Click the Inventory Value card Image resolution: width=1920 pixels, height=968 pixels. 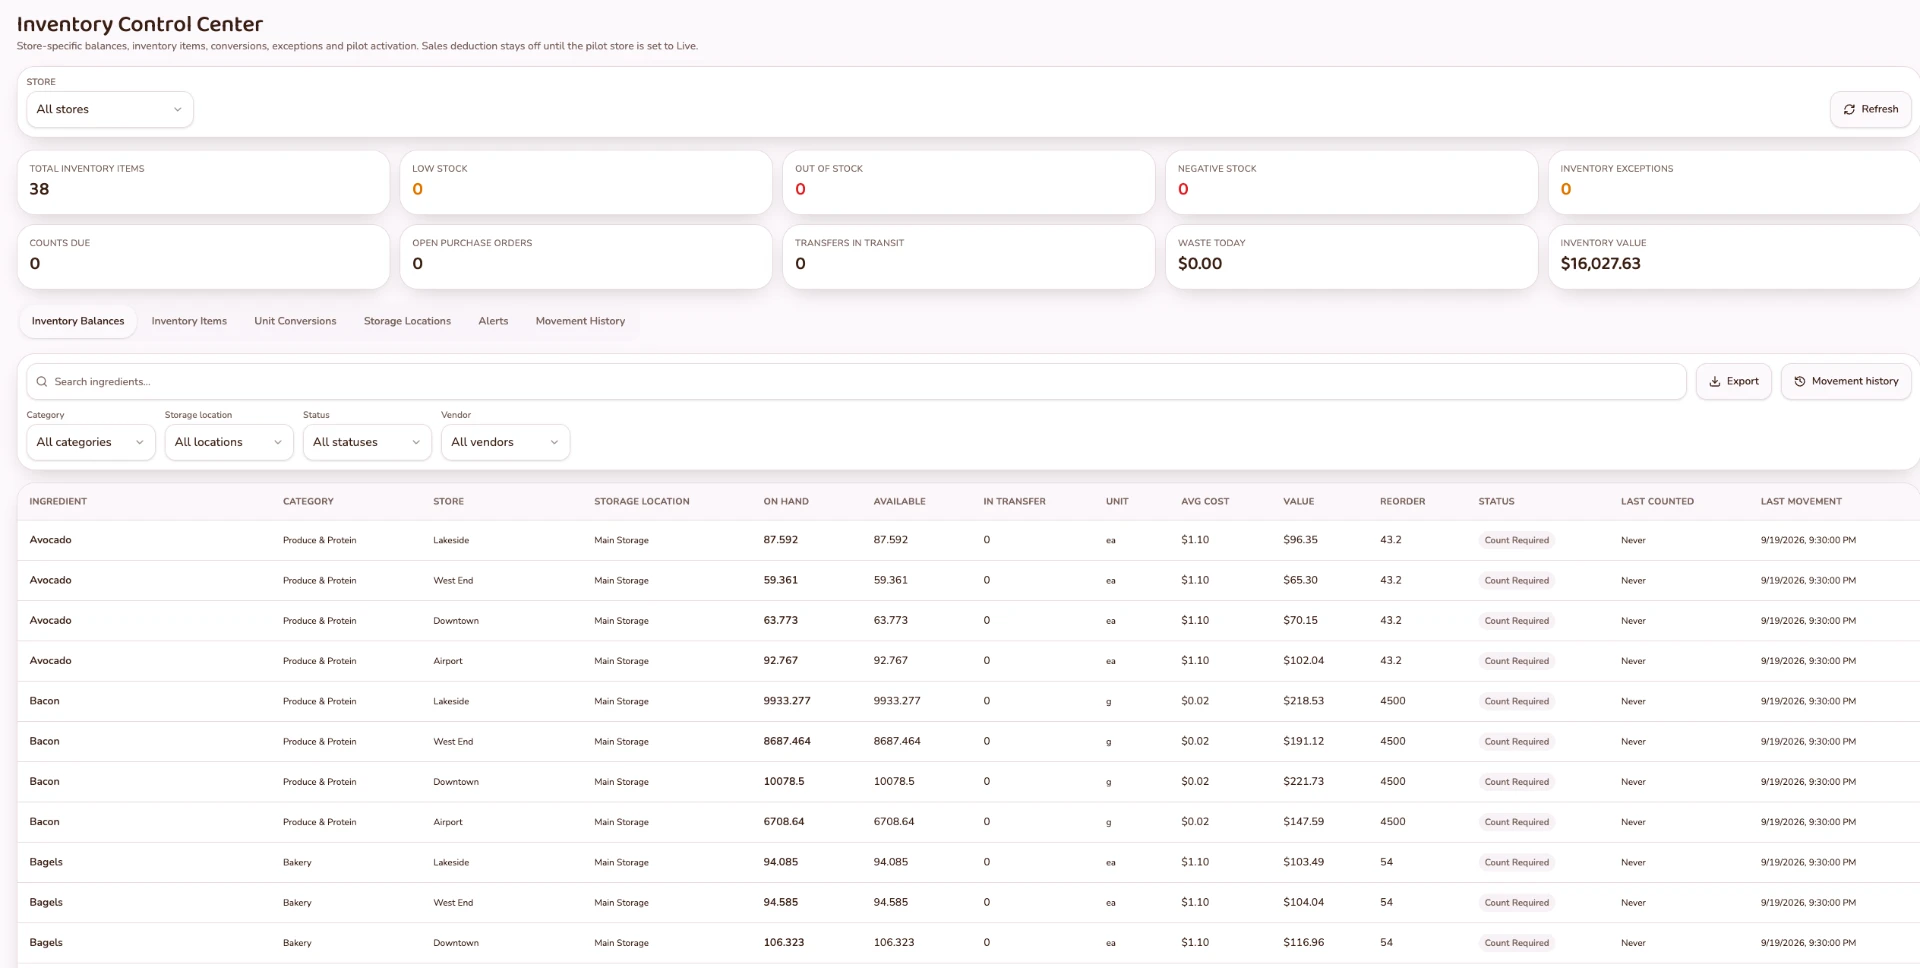click(1734, 257)
